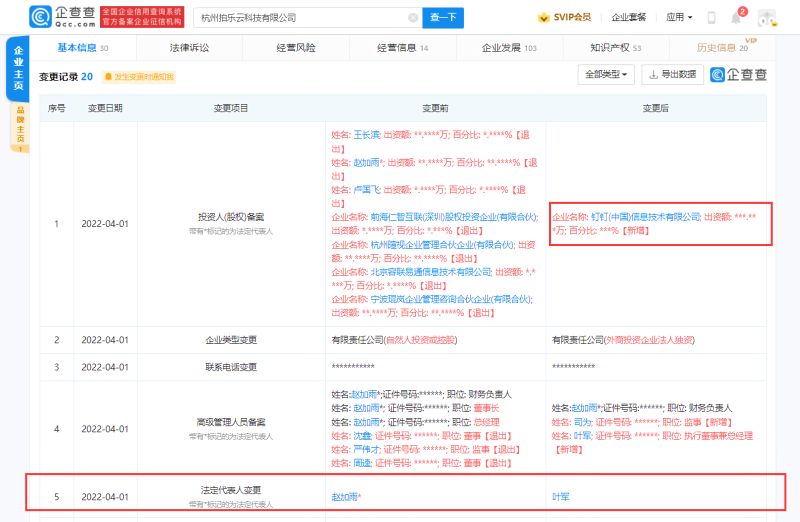Open 沈鑫 director link
The height and width of the screenshot is (522, 800).
(362, 436)
